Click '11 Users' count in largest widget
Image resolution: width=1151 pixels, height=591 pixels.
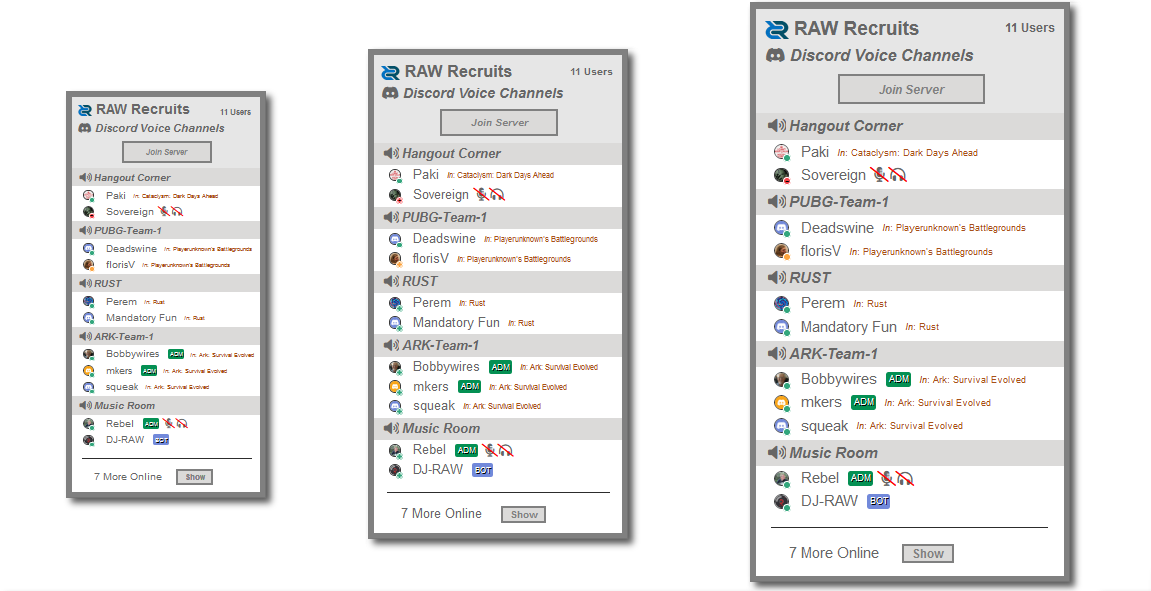point(1030,28)
